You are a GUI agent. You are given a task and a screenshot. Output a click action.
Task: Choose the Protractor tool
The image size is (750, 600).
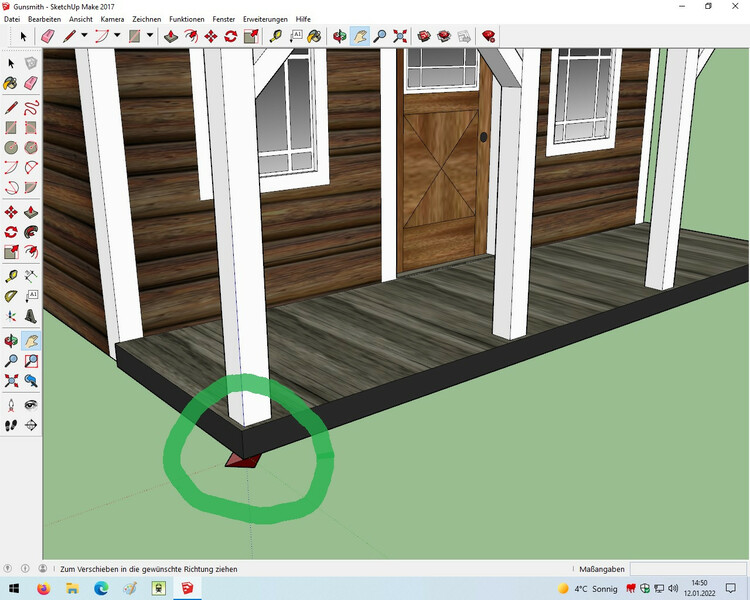11,296
